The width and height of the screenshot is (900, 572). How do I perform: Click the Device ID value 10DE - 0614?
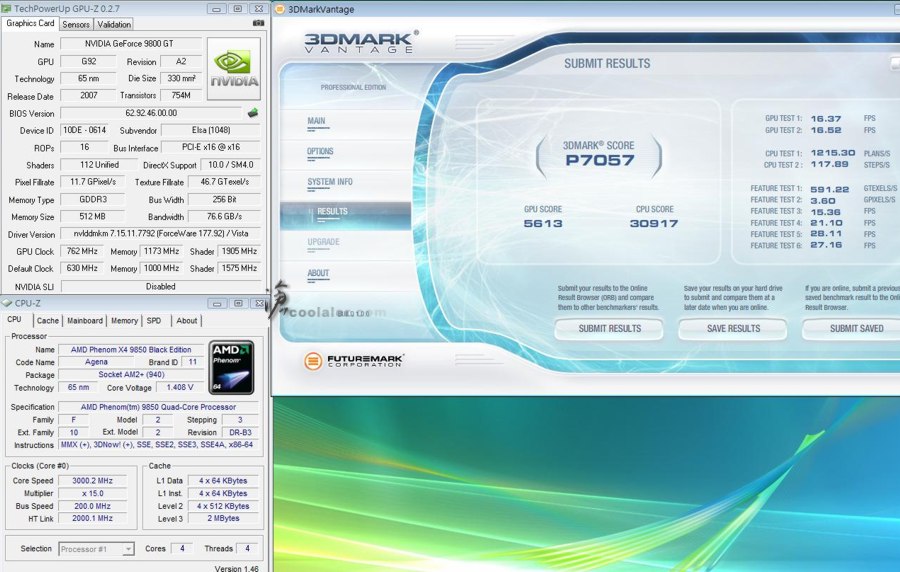[x=84, y=130]
